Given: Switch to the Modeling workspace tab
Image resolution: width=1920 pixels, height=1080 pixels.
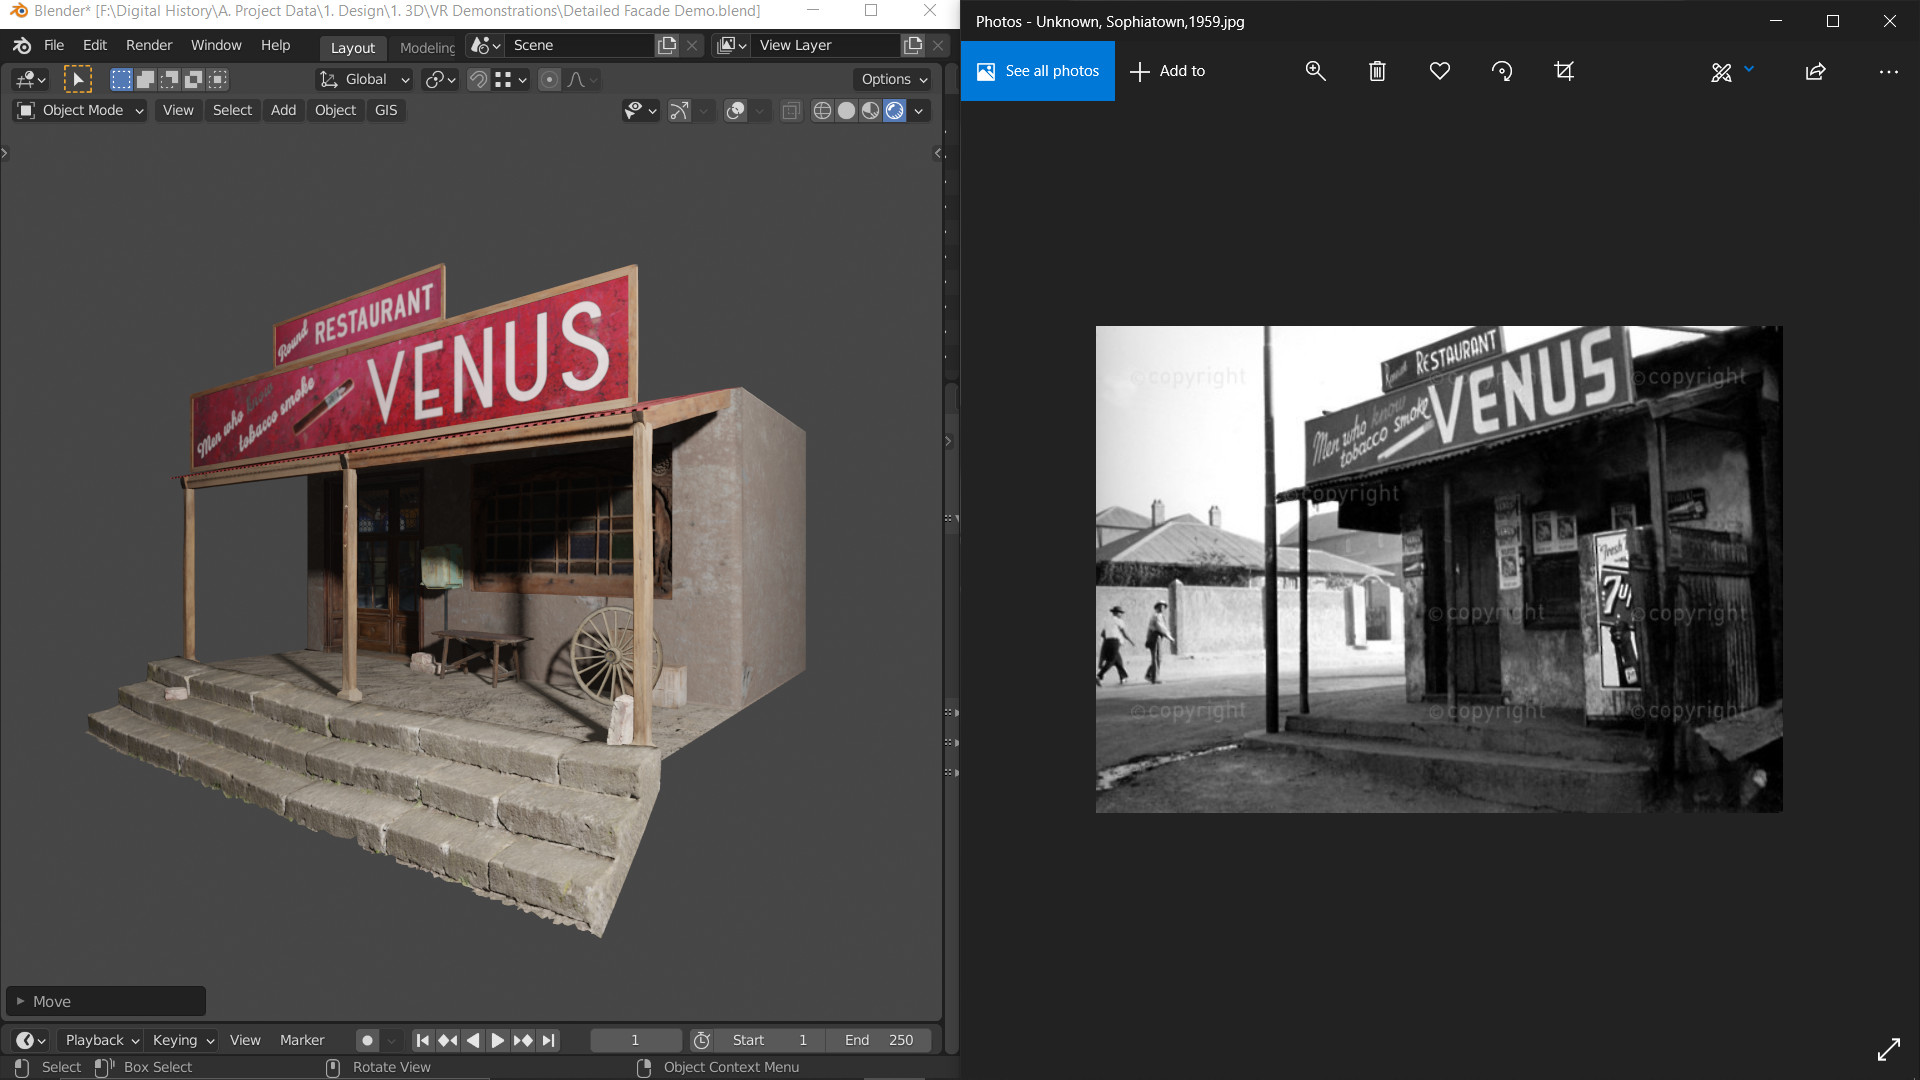Looking at the screenshot, I should click(427, 47).
